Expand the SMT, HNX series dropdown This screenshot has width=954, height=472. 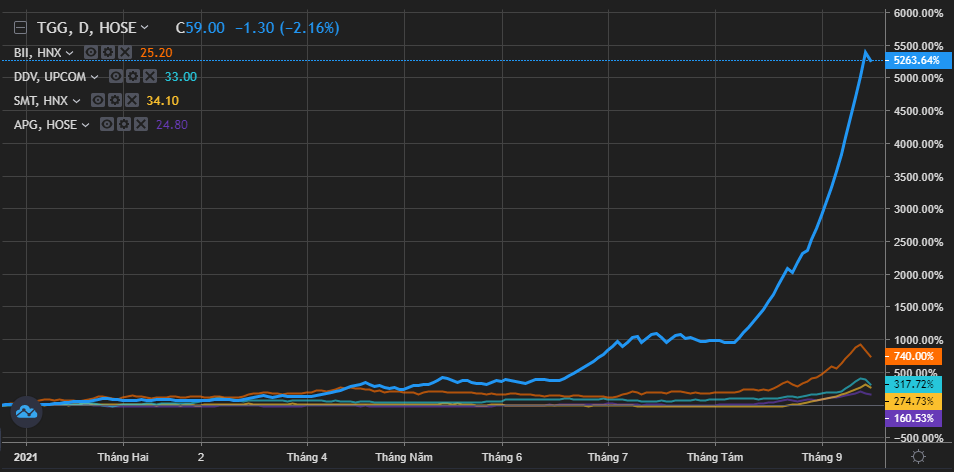(x=76, y=100)
